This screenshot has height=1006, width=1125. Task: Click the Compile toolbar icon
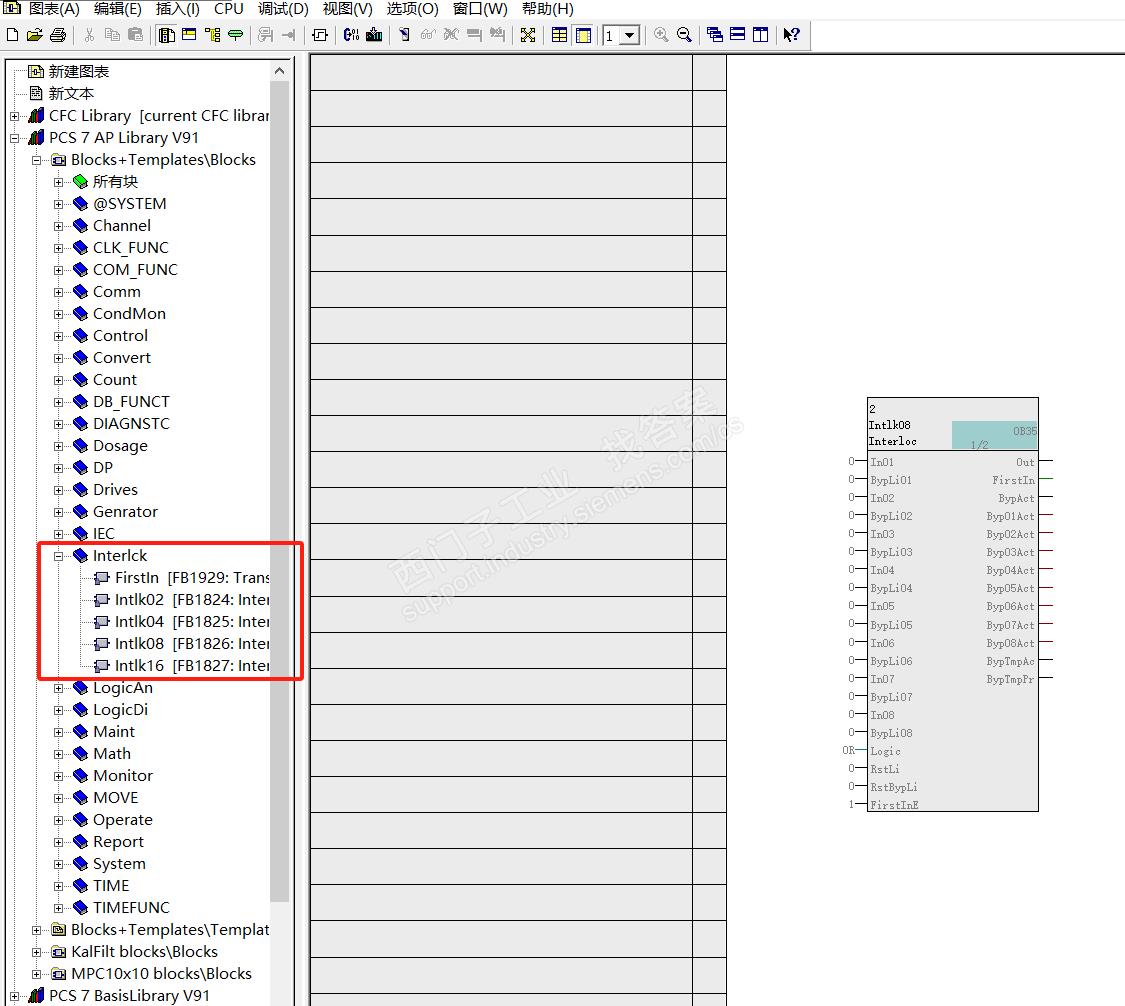(351, 34)
